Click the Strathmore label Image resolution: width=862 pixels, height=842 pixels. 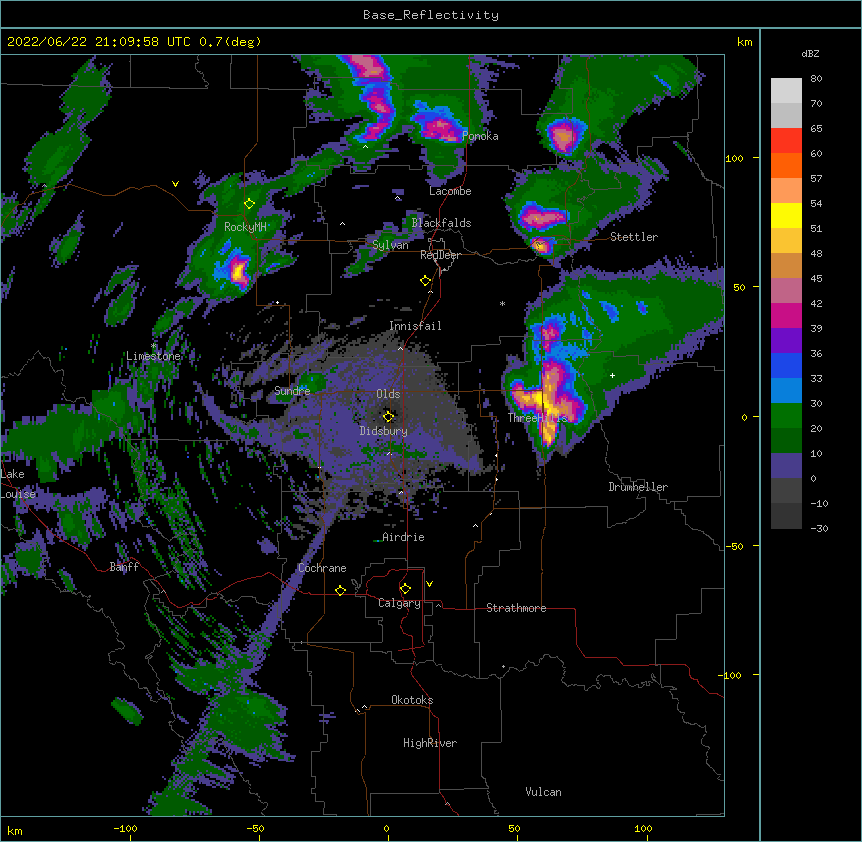516,608
